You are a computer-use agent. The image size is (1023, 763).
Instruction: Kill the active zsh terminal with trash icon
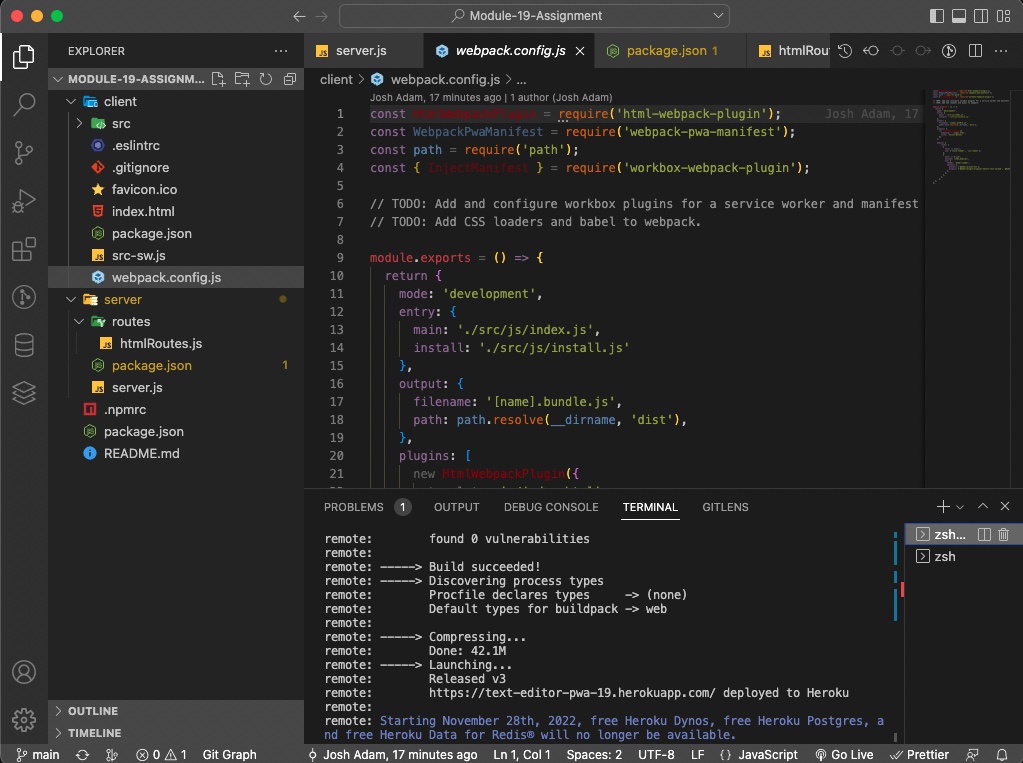tap(1003, 534)
